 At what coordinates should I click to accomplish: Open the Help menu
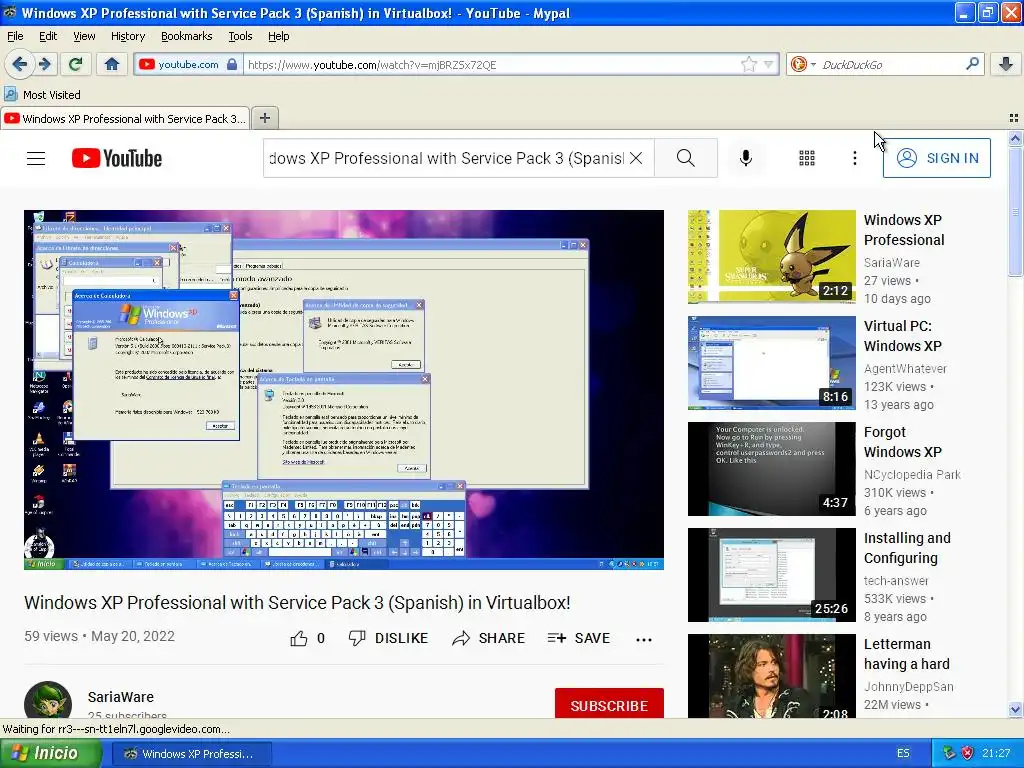tap(278, 36)
